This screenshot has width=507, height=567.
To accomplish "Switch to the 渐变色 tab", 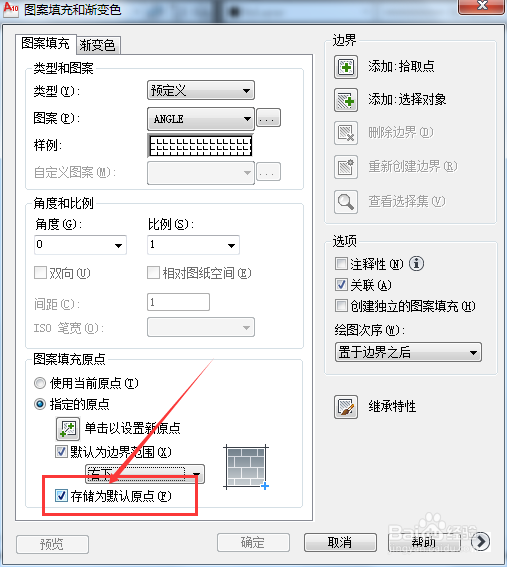I will coord(98,45).
